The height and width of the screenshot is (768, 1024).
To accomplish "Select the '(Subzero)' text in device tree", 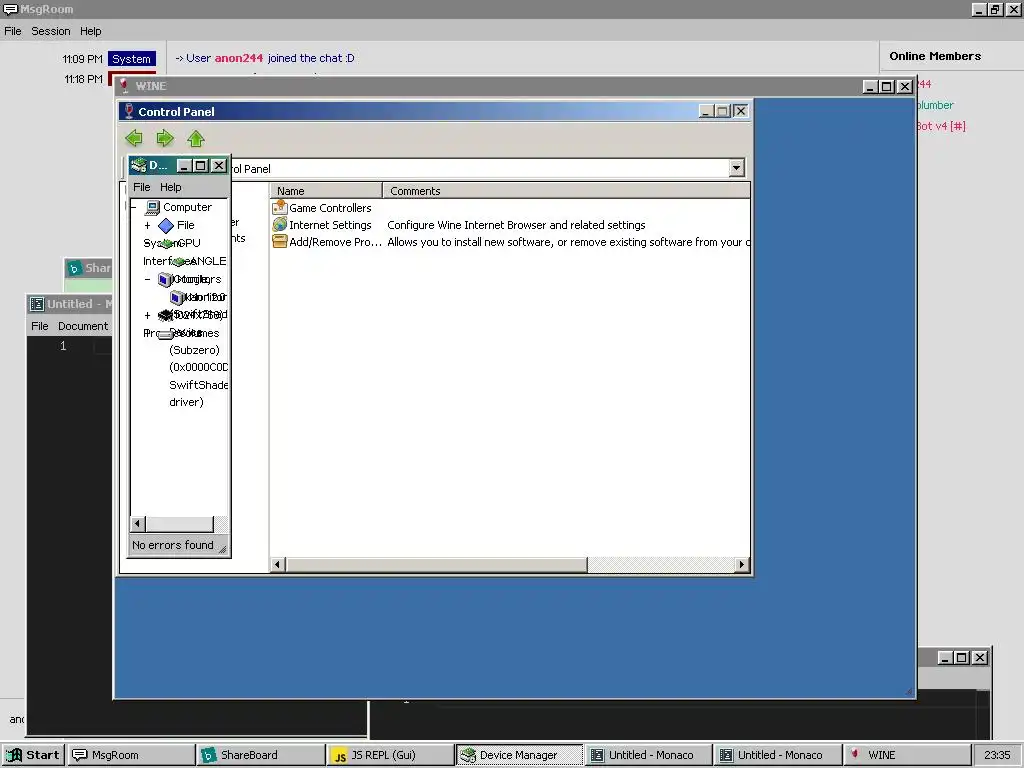I will (194, 350).
